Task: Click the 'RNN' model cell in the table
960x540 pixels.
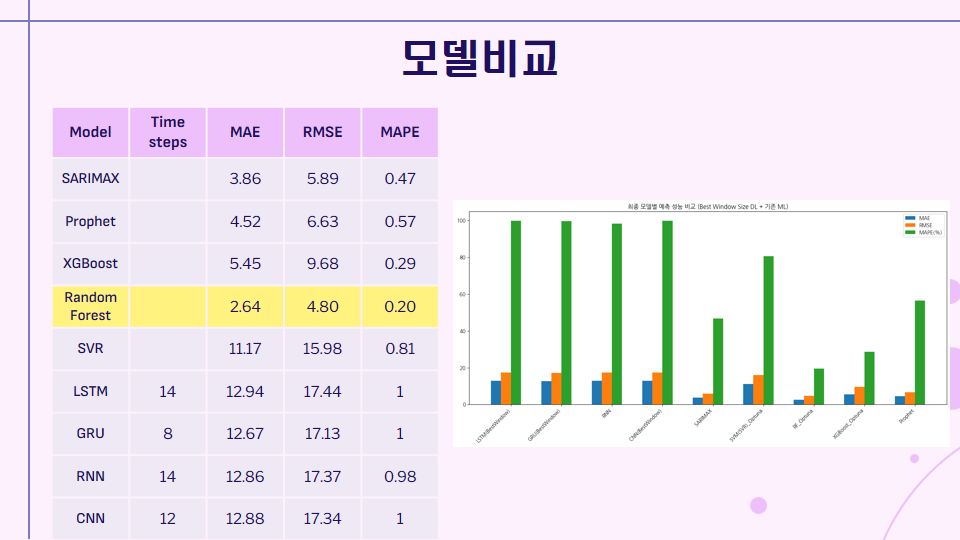Action: [91, 476]
